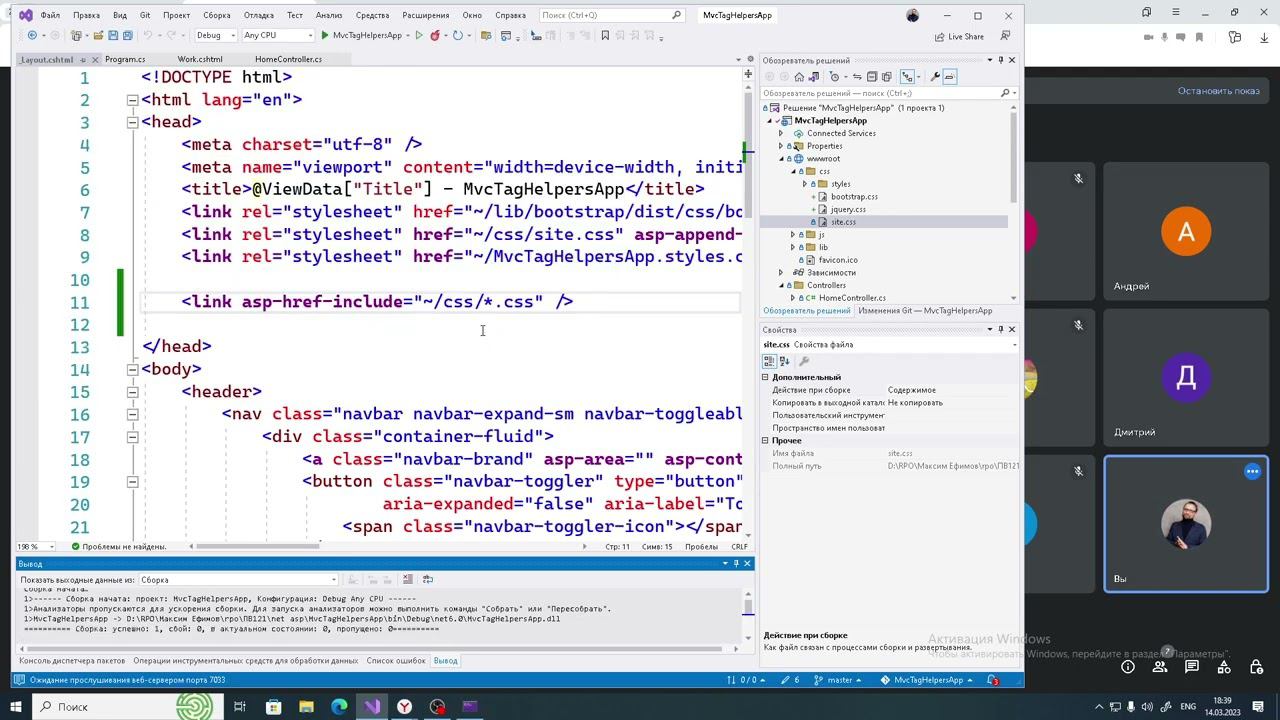
Task: Click Collapse All icon in Solution Explorer
Action: [x=872, y=77]
